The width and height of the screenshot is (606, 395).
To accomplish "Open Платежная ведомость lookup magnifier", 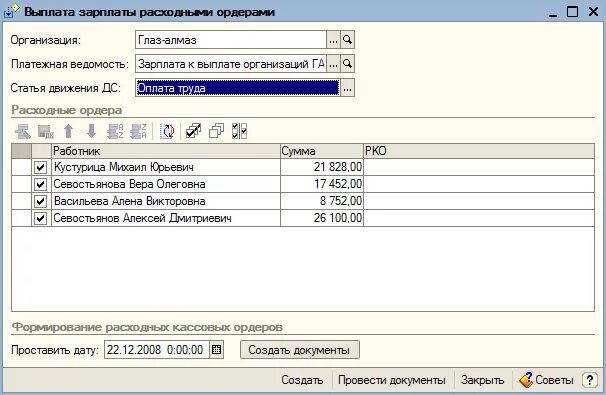I will pos(347,64).
